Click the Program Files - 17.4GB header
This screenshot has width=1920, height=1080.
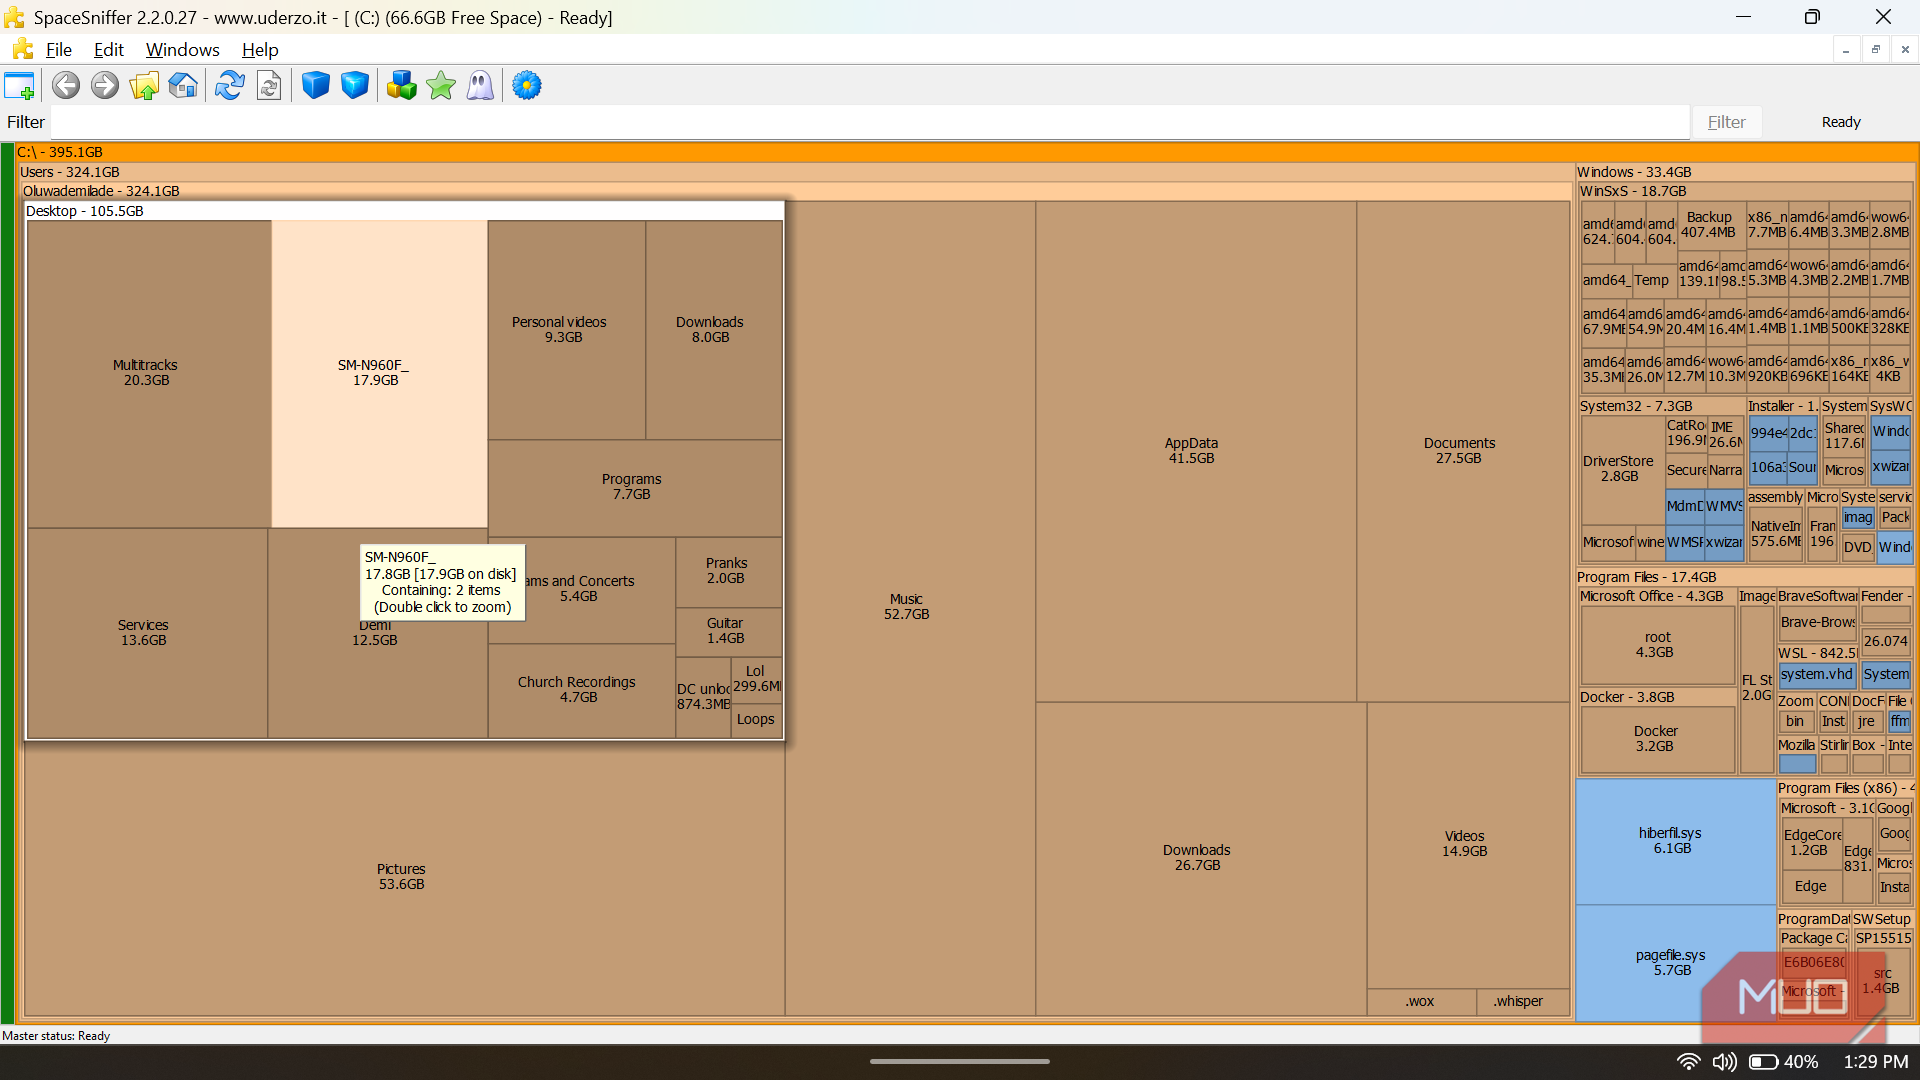[x=1745, y=577]
